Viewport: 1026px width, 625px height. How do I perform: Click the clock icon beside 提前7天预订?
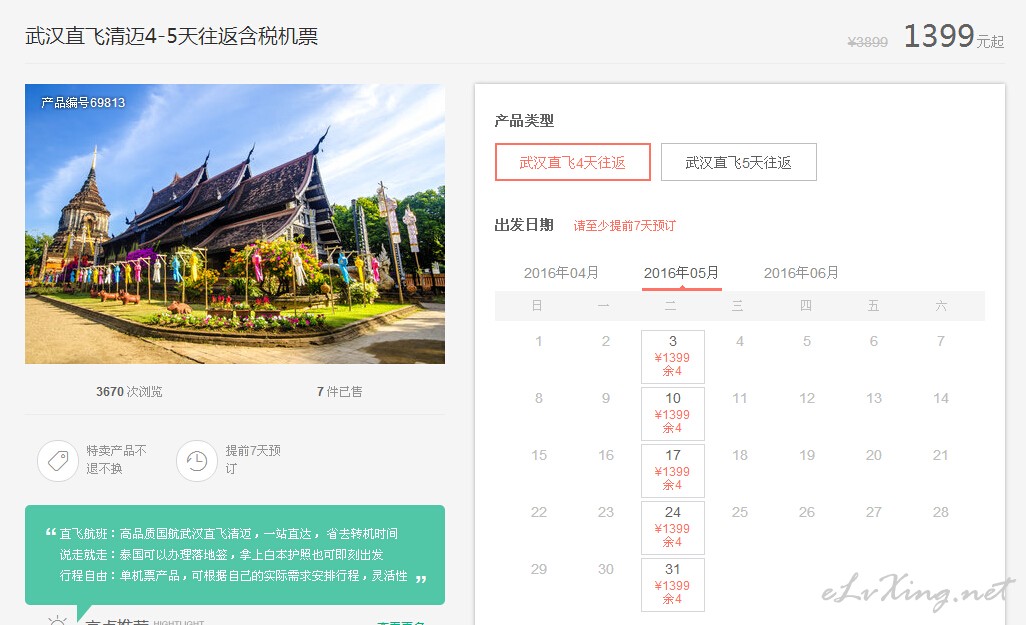point(196,461)
